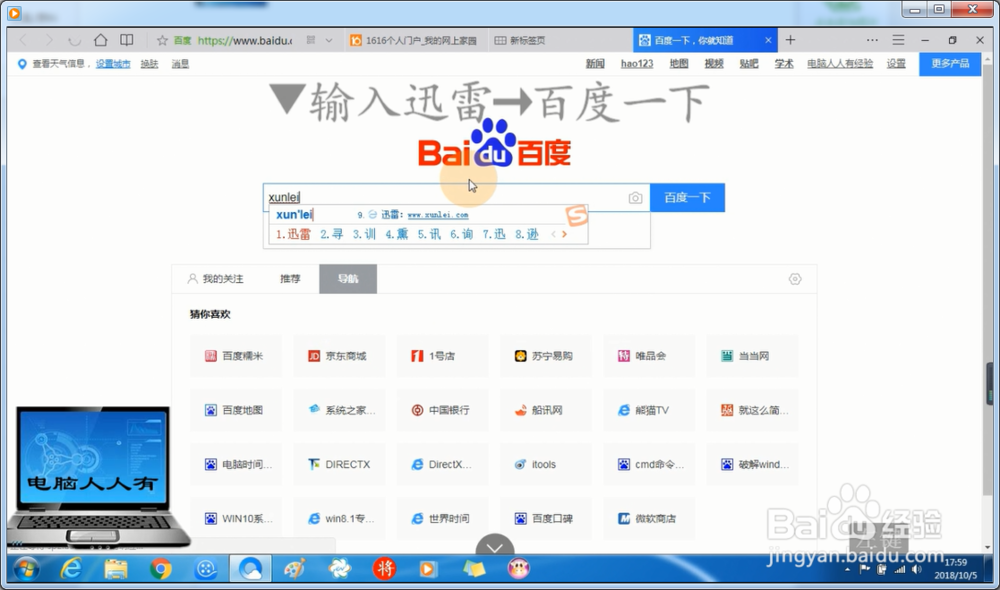
Task: Click the camera image search icon
Action: tap(635, 198)
